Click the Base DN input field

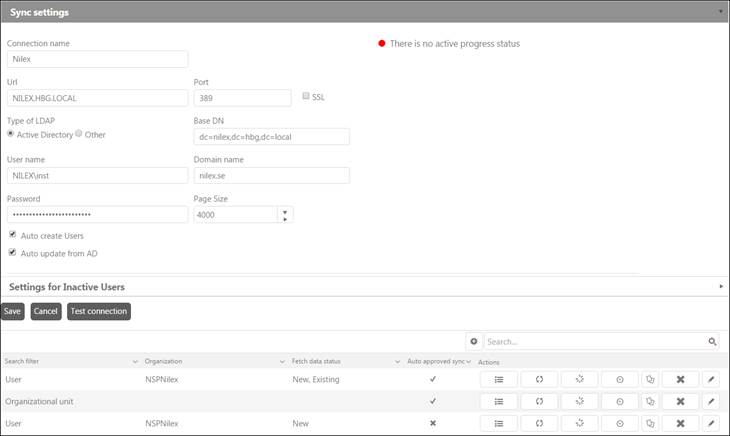271,137
